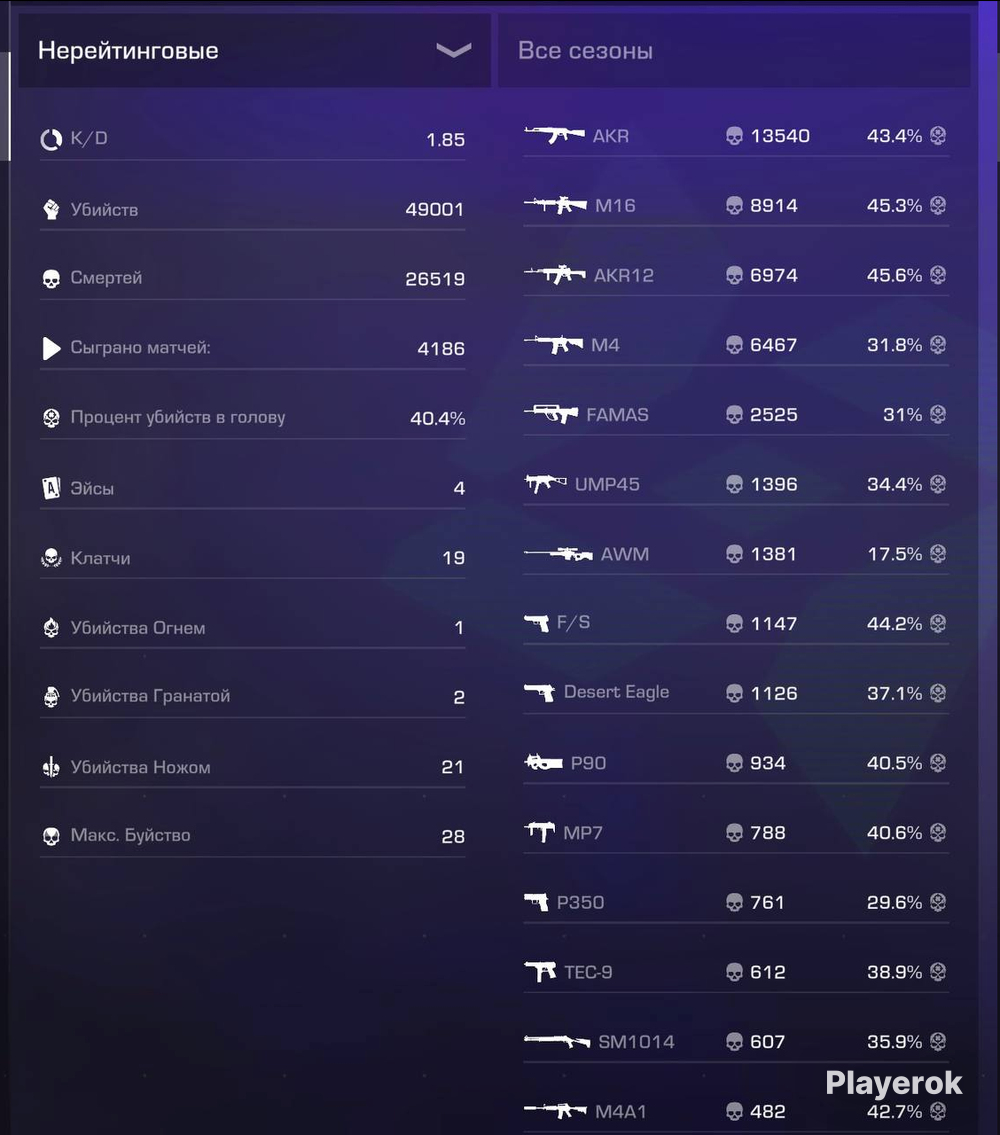Select the FAMAS weapon row
Image resolution: width=1000 pixels, height=1135 pixels.
click(x=736, y=414)
